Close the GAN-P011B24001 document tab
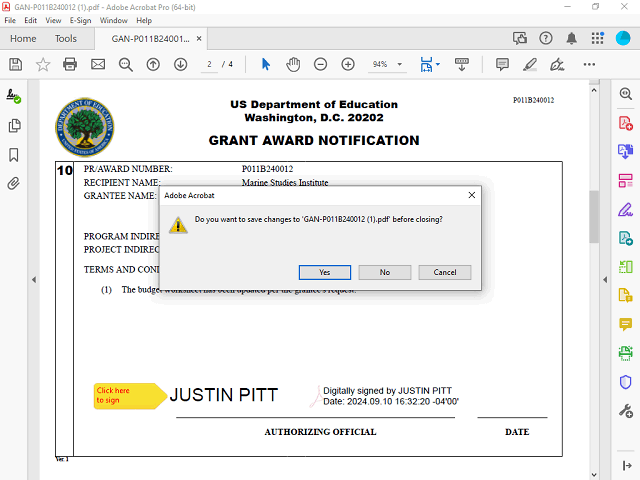The image size is (640, 480). [x=199, y=38]
